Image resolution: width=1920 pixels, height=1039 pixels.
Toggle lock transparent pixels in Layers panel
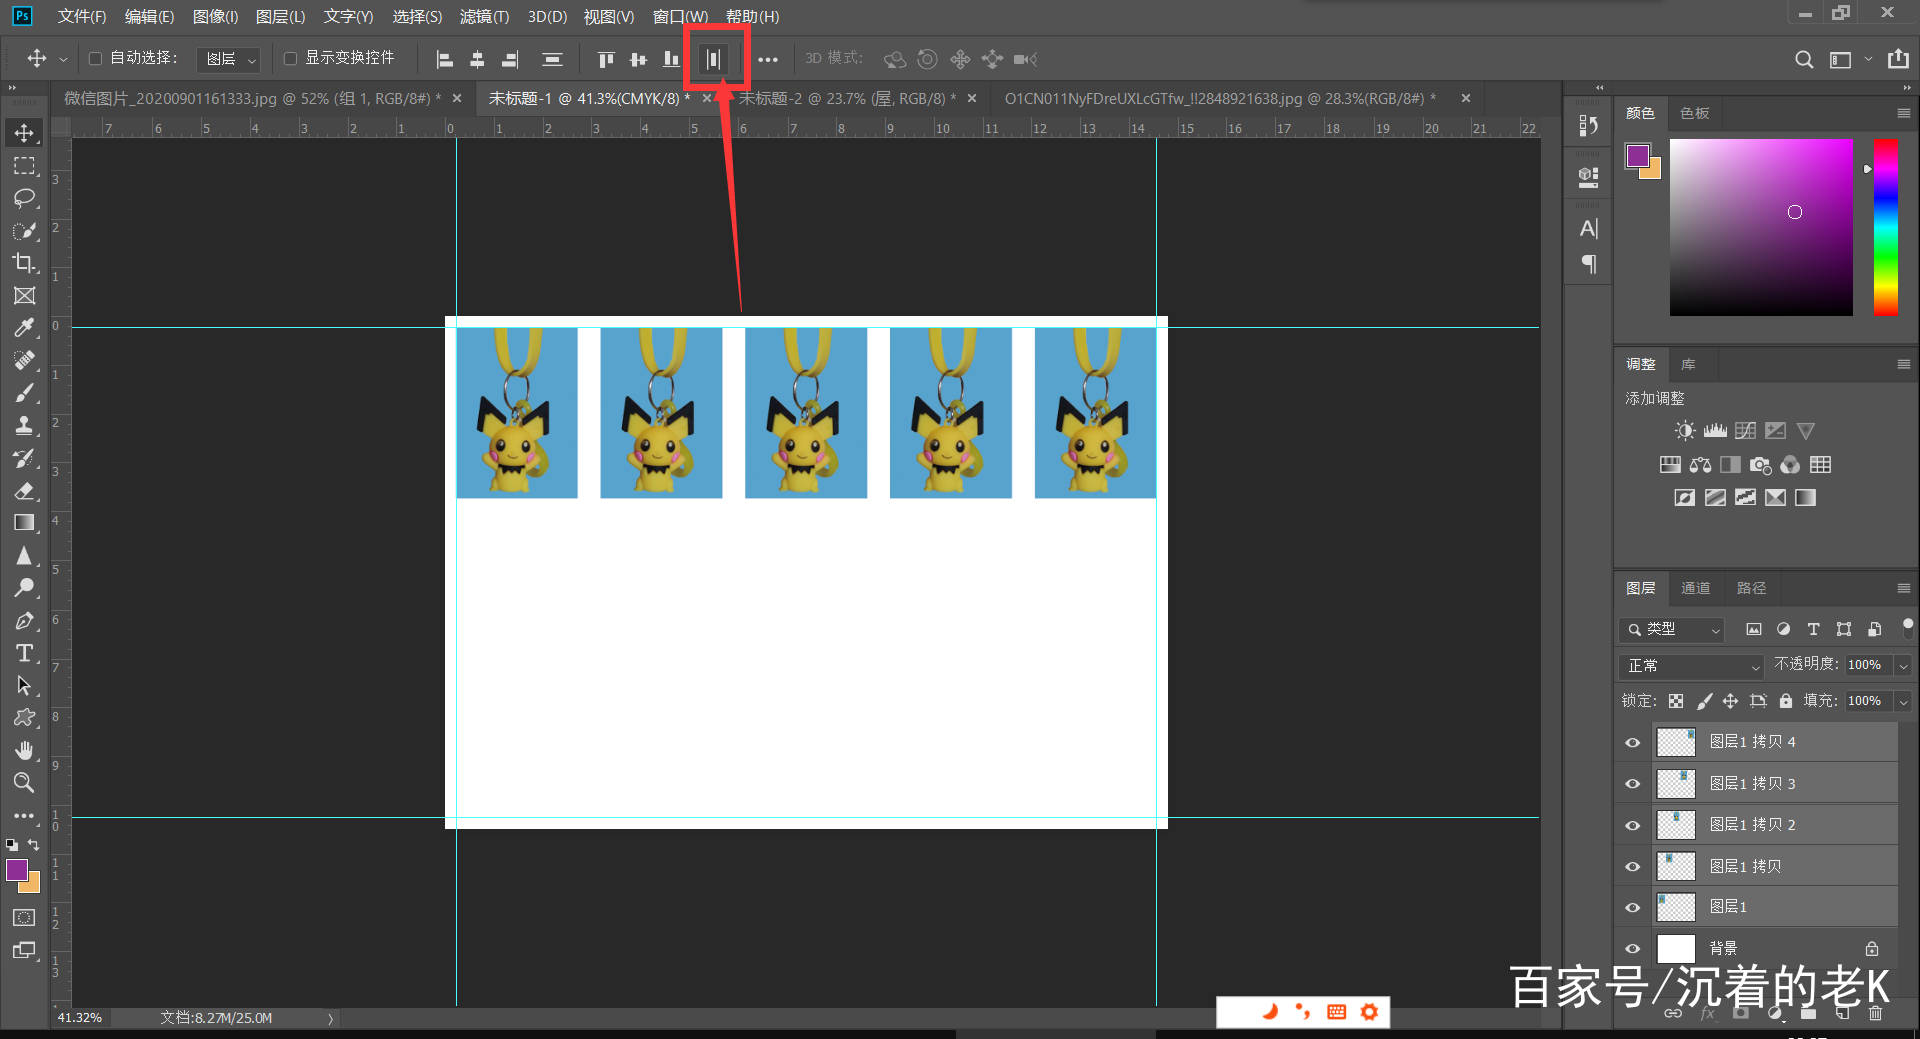pos(1676,701)
